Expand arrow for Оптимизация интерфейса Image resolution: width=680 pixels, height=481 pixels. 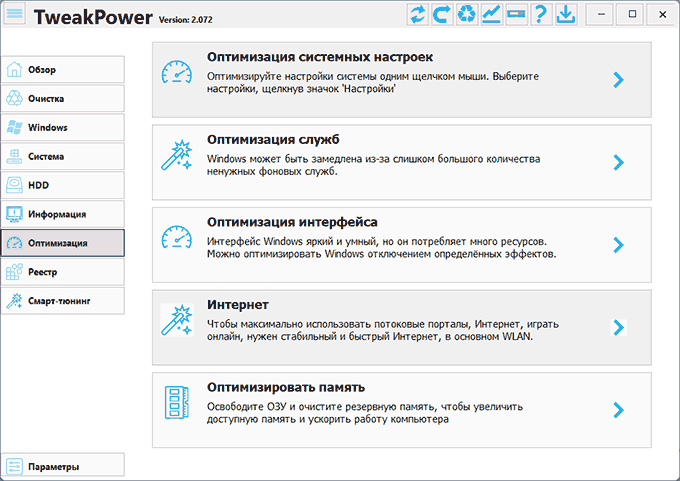[619, 245]
